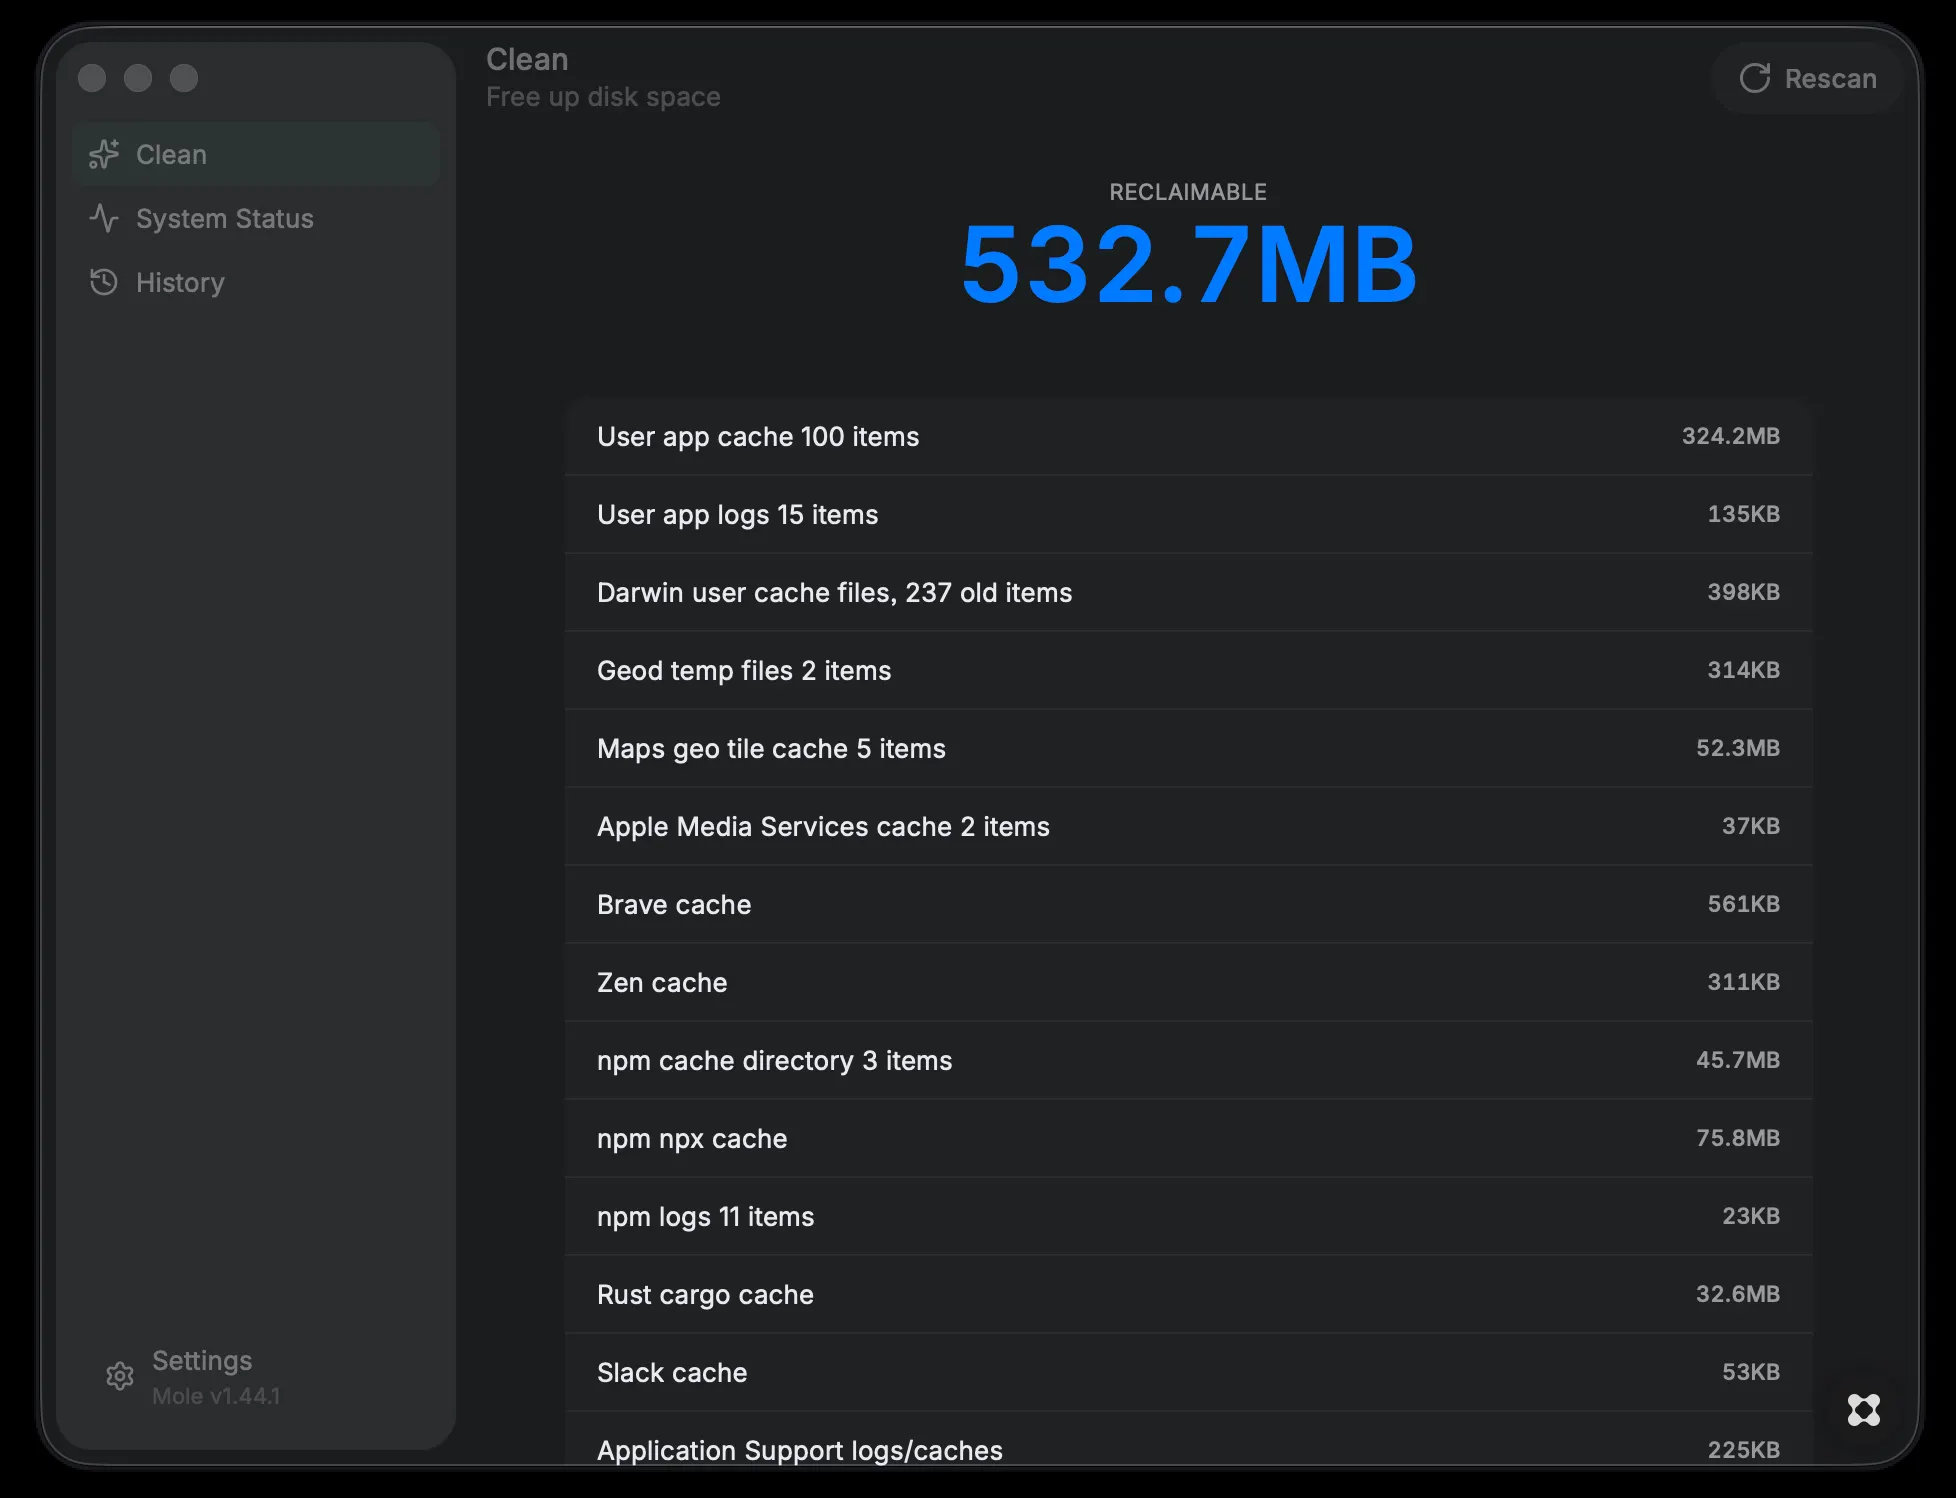
Task: Select the "Brave cache" row
Action: pyautogui.click(x=1188, y=904)
